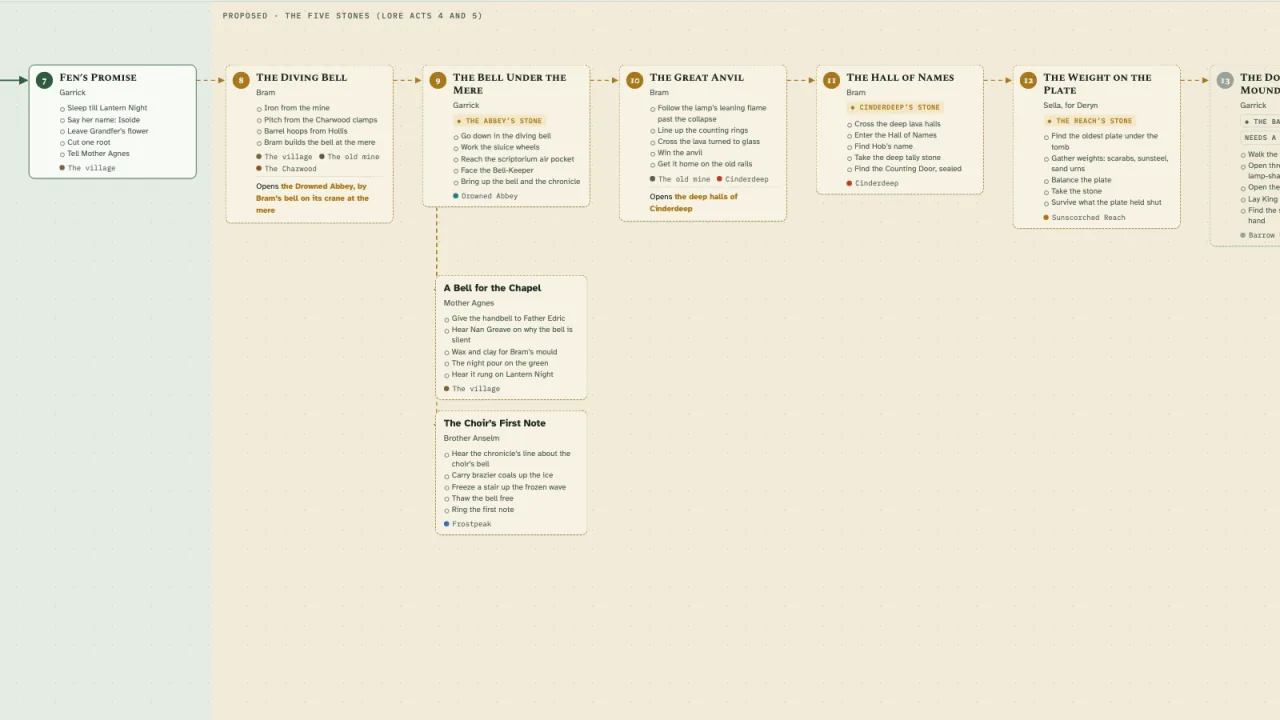
Task: Select the greyed number 13 quest badge
Action: coord(1226,80)
